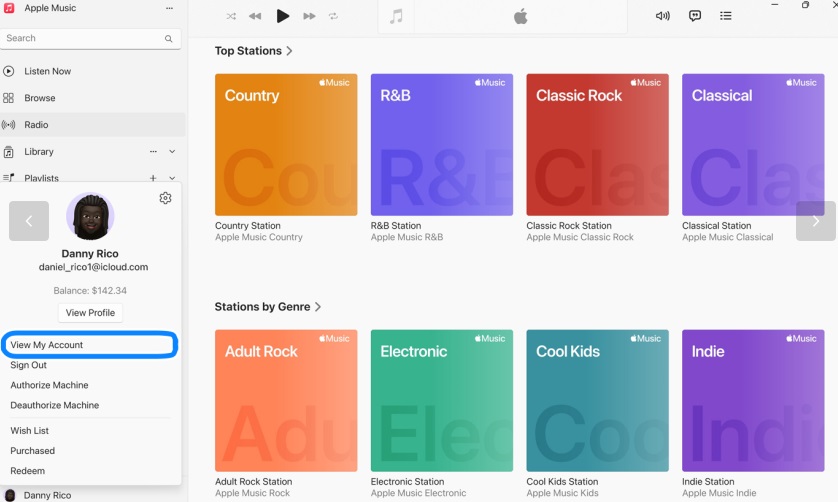Toggle shuffle playback

(x=231, y=16)
